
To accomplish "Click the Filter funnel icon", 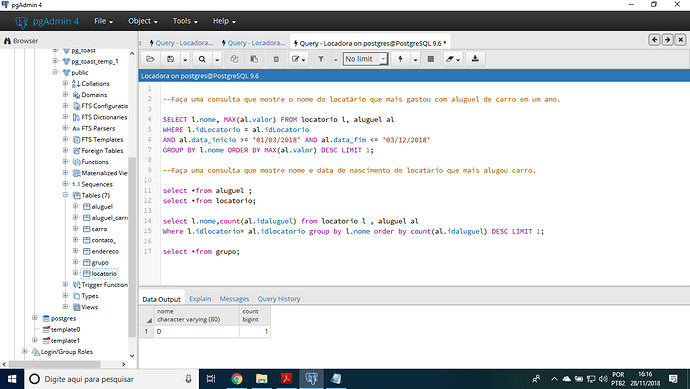I will click(x=321, y=59).
